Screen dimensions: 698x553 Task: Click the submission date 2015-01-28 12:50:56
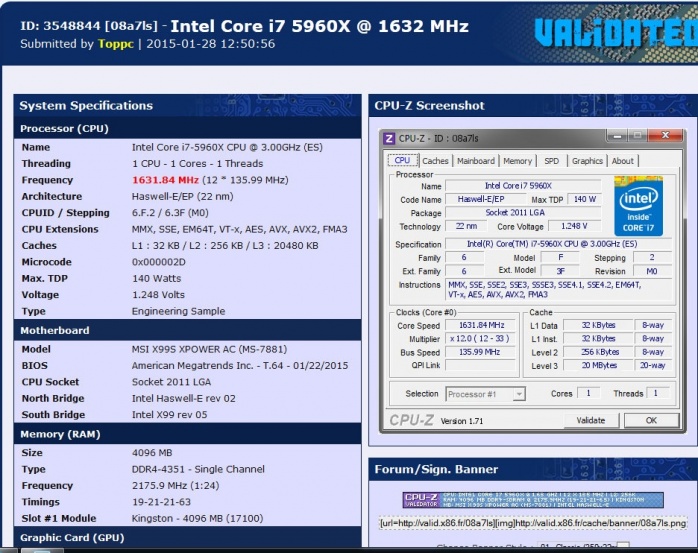click(x=211, y=44)
